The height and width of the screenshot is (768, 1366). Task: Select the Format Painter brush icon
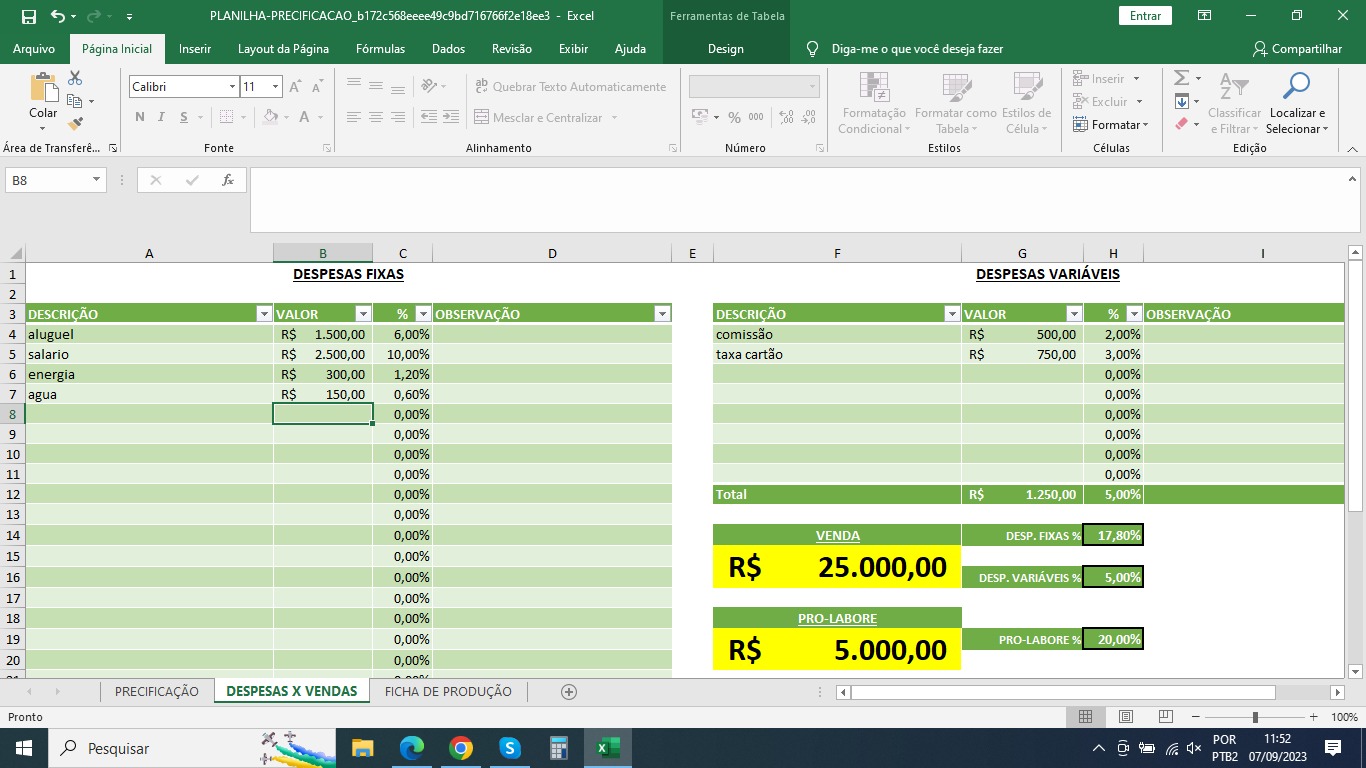pyautogui.click(x=75, y=124)
